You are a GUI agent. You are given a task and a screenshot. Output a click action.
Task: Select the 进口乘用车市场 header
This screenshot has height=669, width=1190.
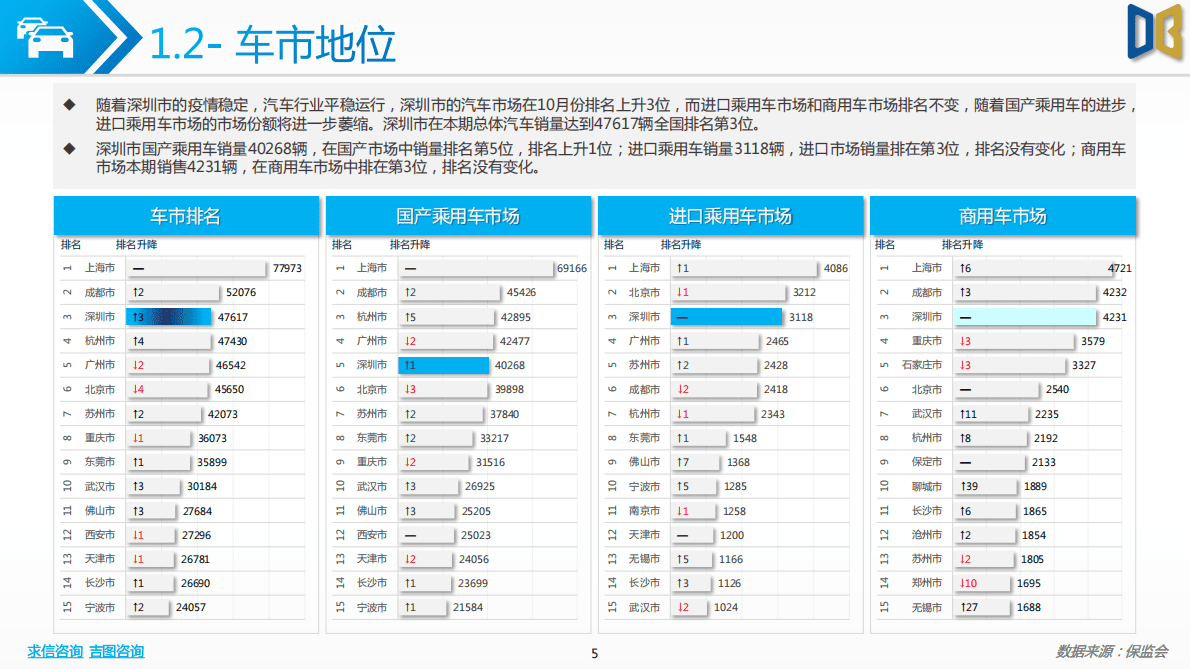(730, 215)
